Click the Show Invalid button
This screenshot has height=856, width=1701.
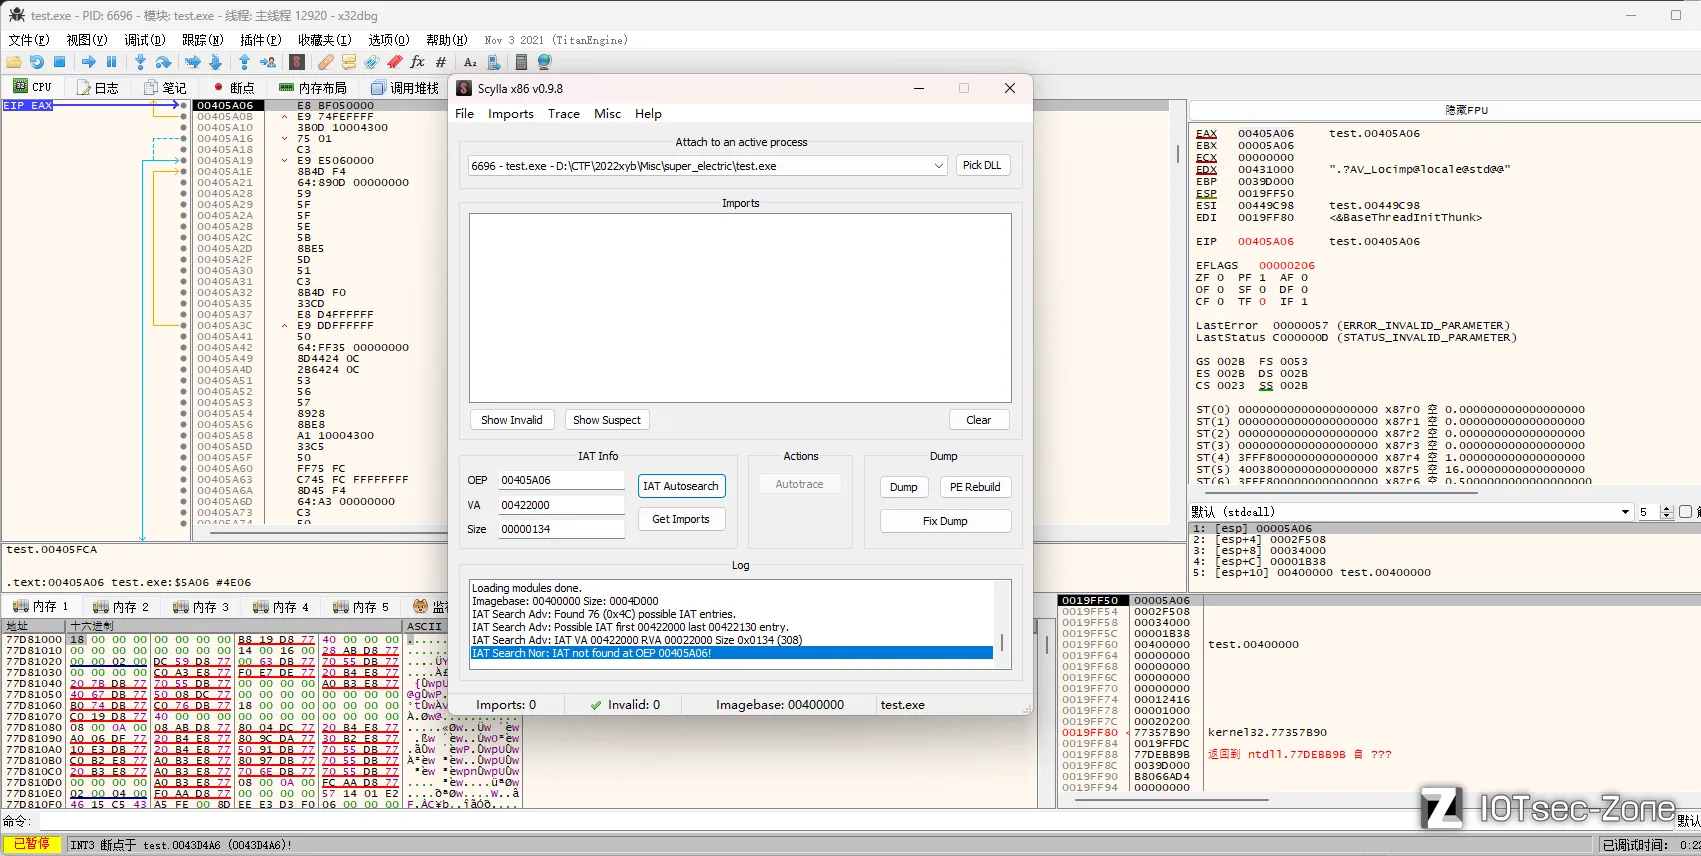point(512,420)
